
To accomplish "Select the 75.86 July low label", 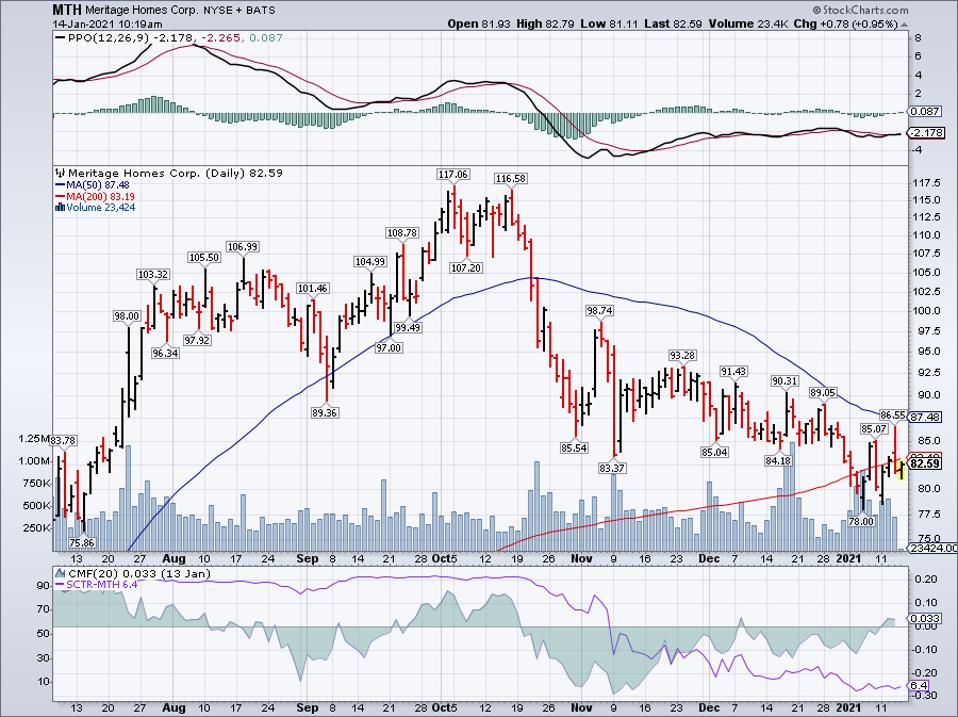I will click(82, 542).
